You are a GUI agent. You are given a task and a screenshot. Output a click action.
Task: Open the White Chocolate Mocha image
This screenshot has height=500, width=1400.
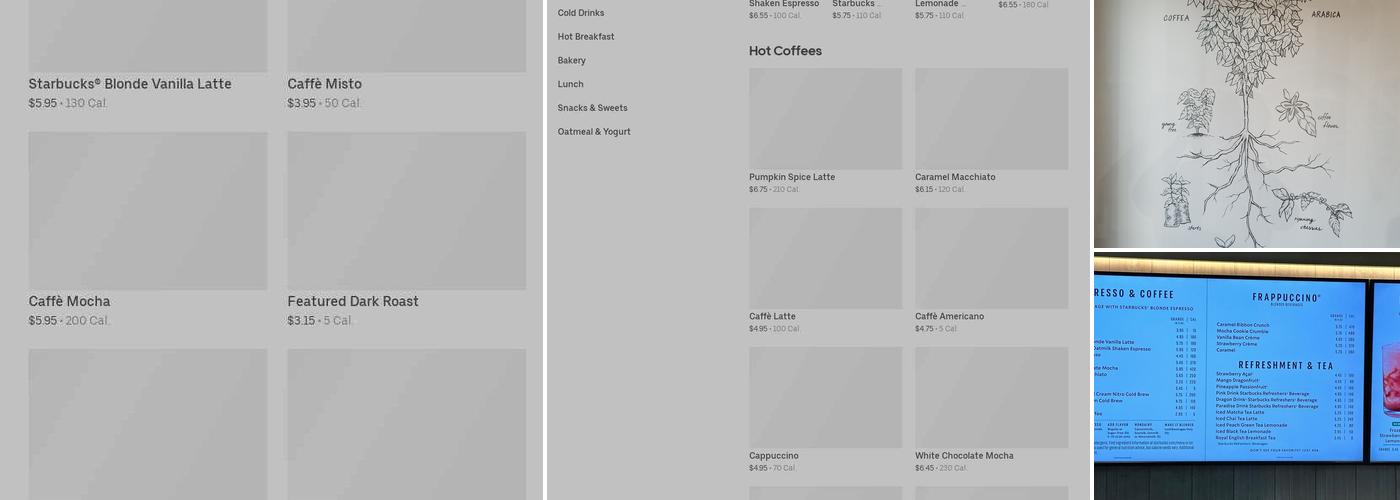pyautogui.click(x=991, y=397)
